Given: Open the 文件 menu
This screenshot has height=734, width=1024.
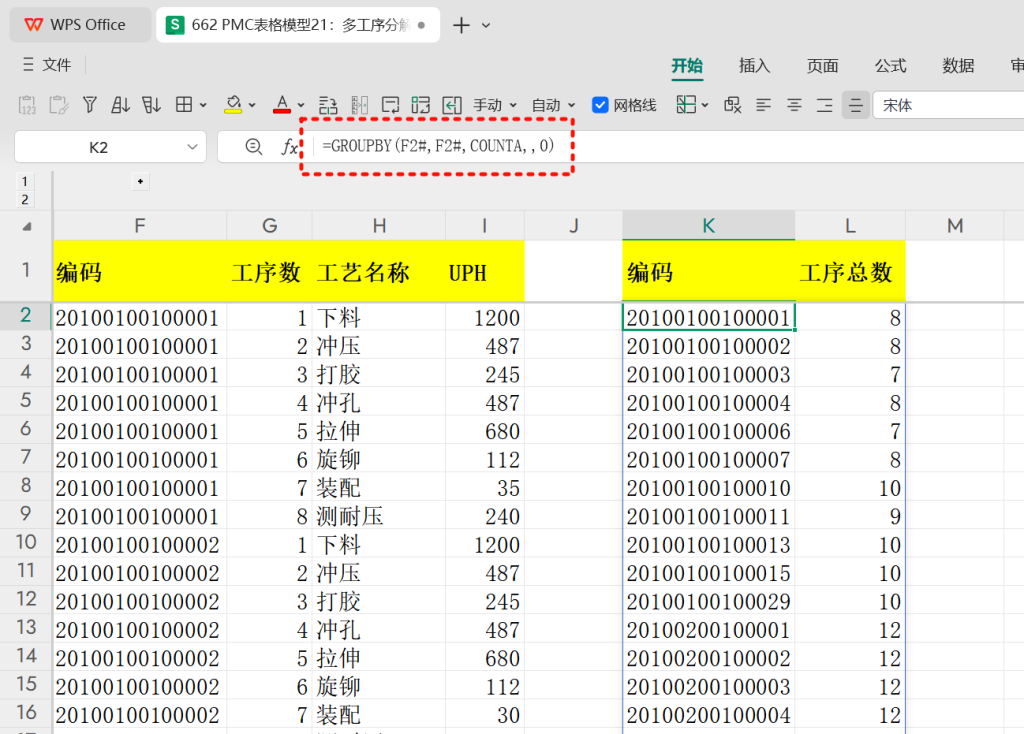Looking at the screenshot, I should coord(47,65).
